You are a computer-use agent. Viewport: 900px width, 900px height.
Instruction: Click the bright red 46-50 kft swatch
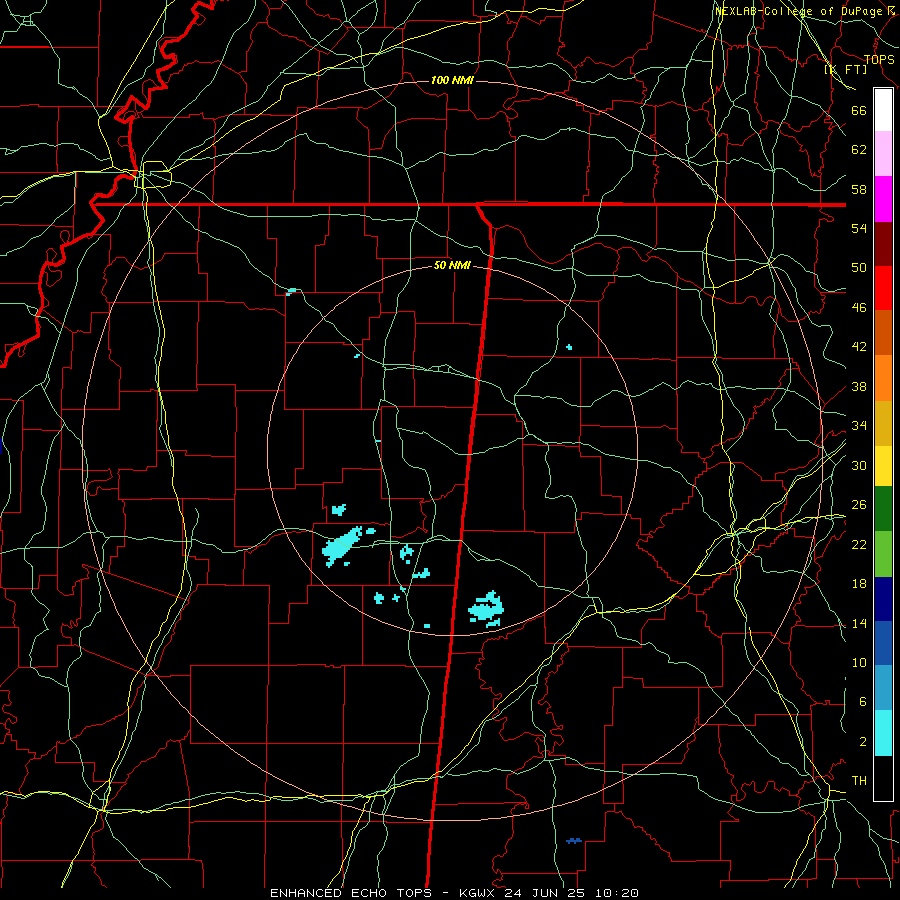point(883,288)
